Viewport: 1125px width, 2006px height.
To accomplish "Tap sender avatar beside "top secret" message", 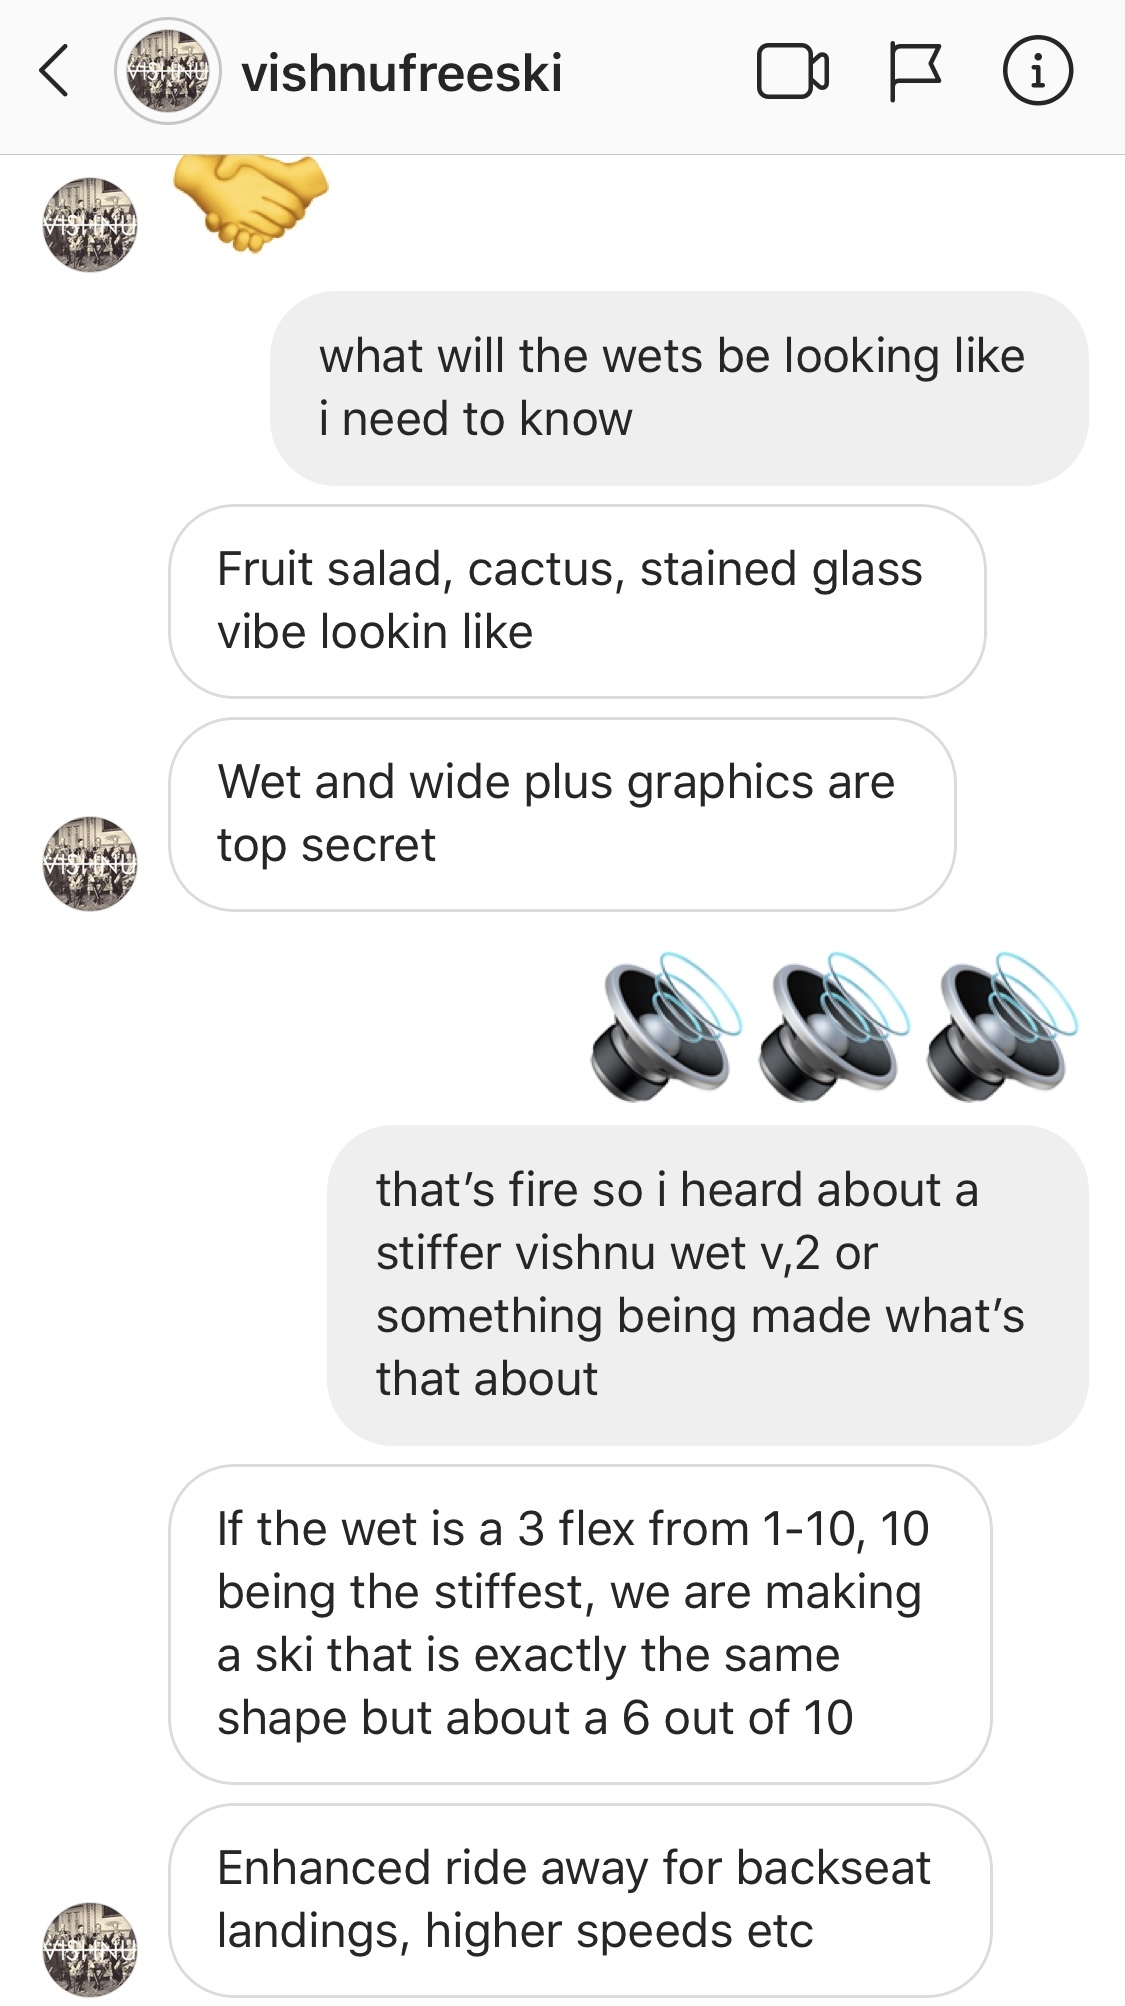I will pyautogui.click(x=90, y=863).
